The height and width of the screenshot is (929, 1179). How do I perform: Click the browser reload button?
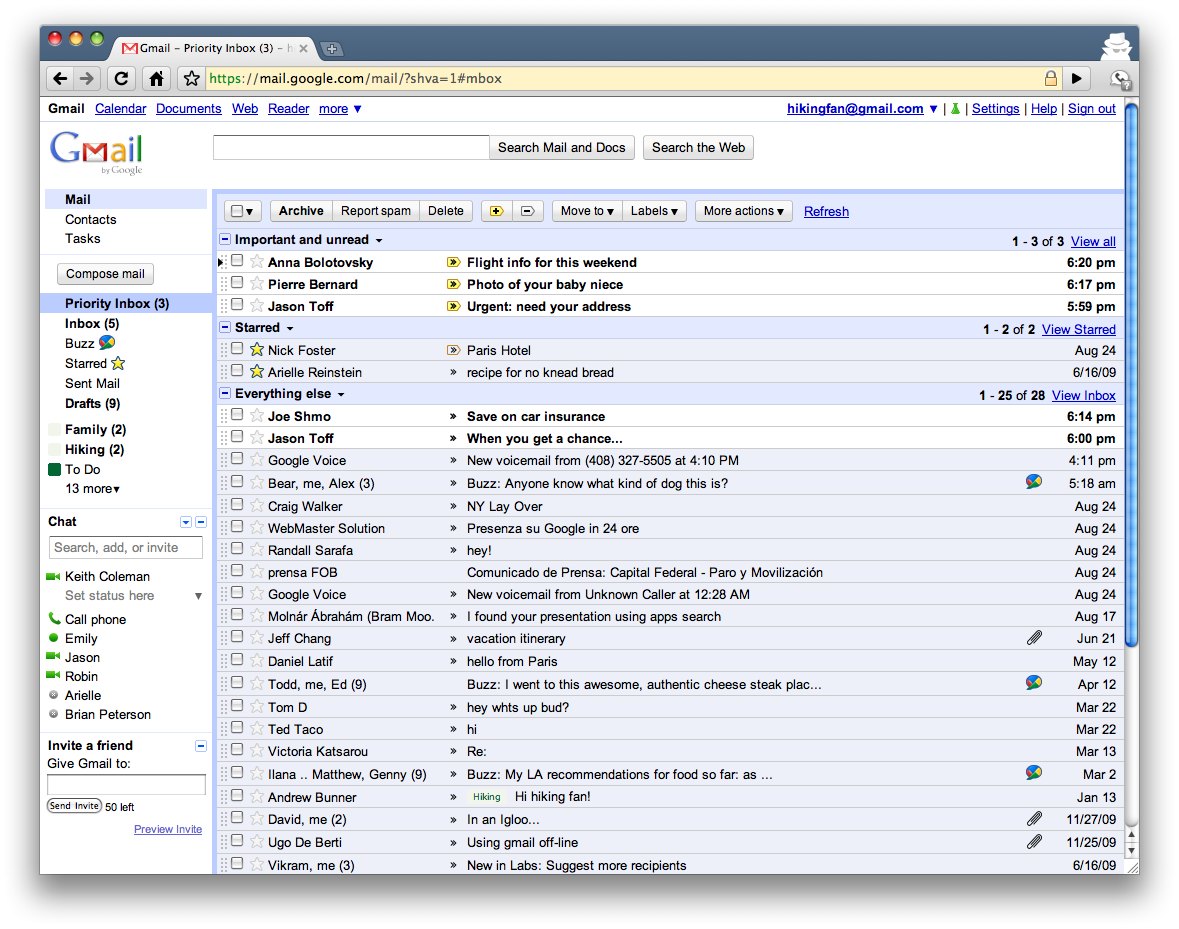(121, 78)
